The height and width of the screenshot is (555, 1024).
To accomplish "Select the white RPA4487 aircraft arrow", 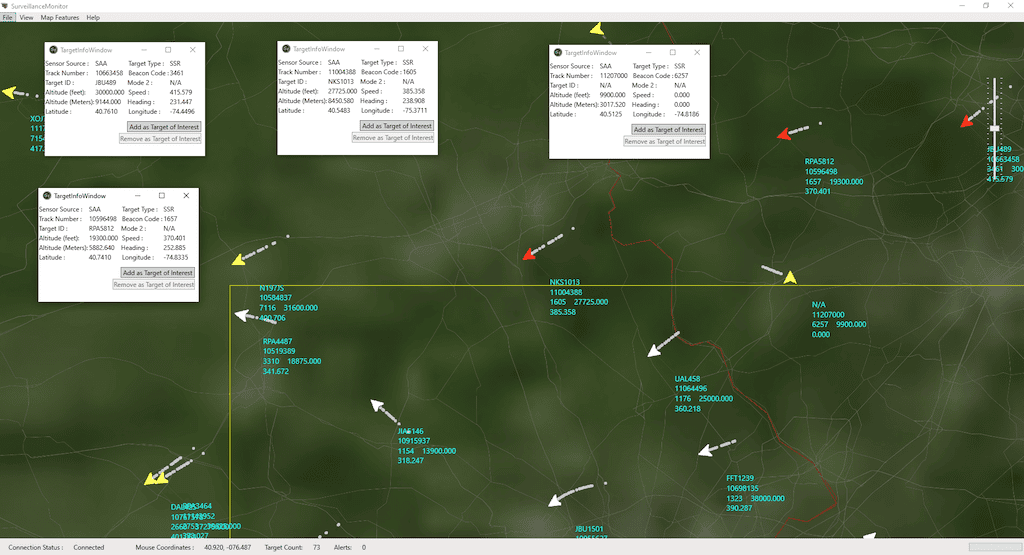I will click(243, 316).
